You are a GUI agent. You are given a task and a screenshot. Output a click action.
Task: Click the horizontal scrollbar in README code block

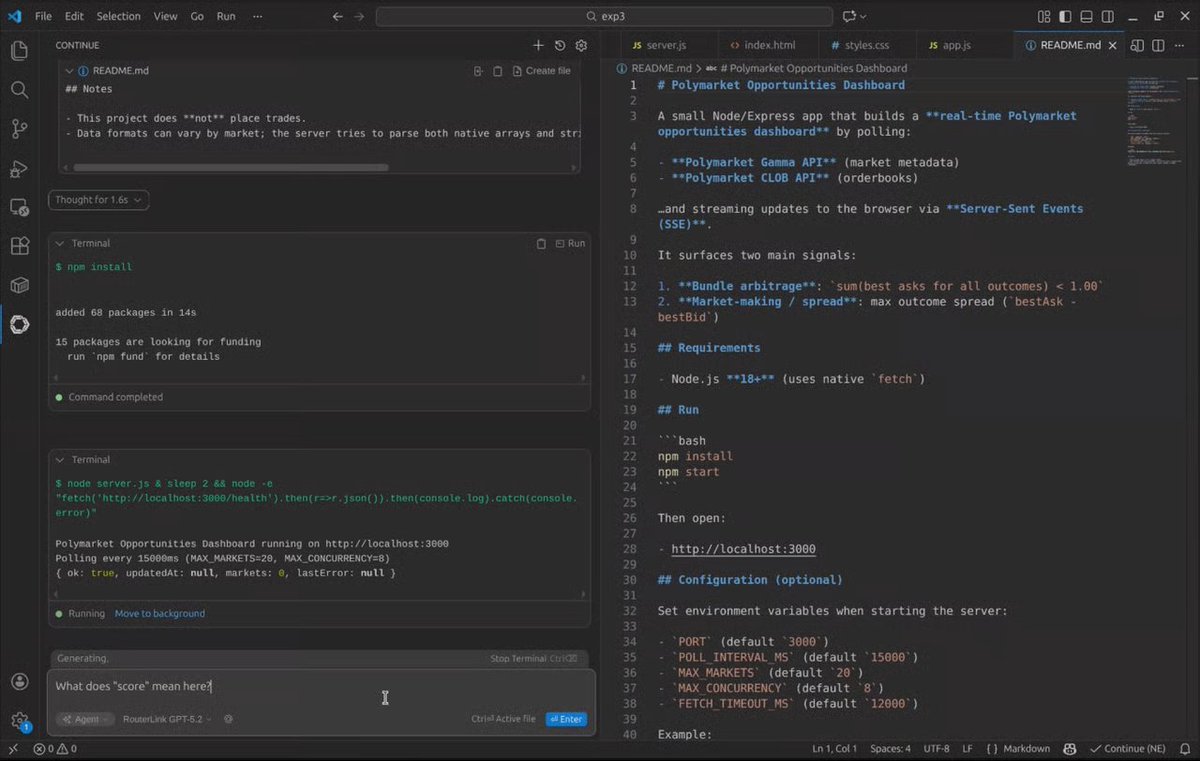coord(232,167)
